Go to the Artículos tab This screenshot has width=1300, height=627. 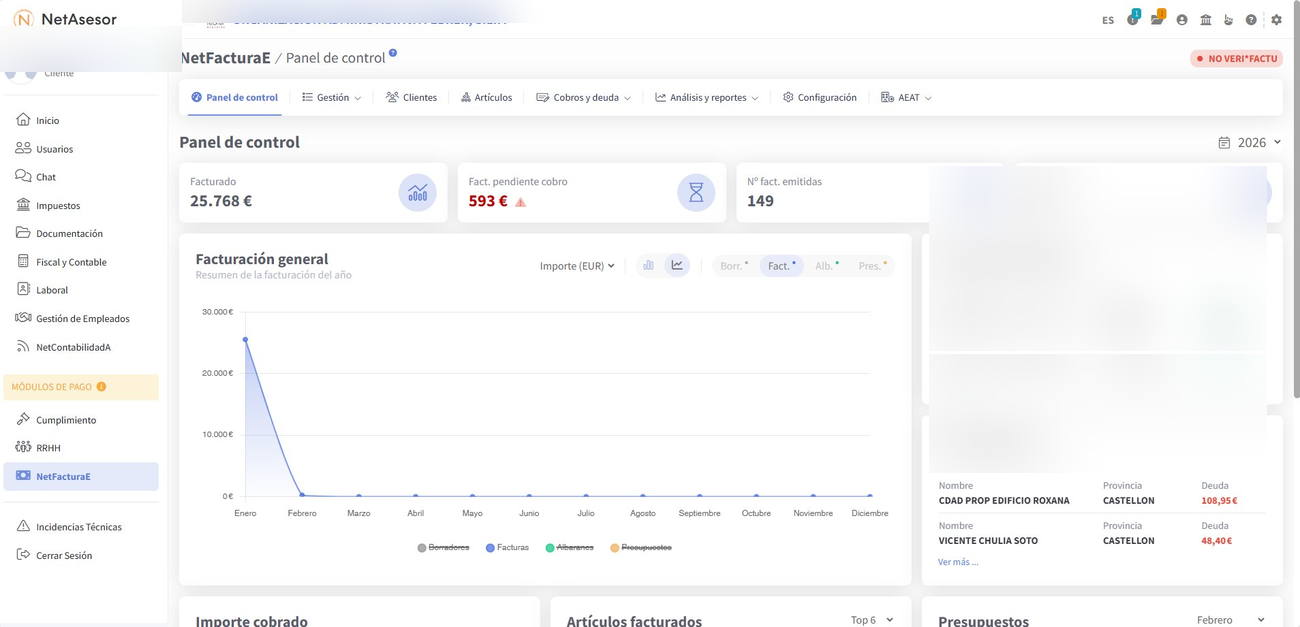[486, 98]
